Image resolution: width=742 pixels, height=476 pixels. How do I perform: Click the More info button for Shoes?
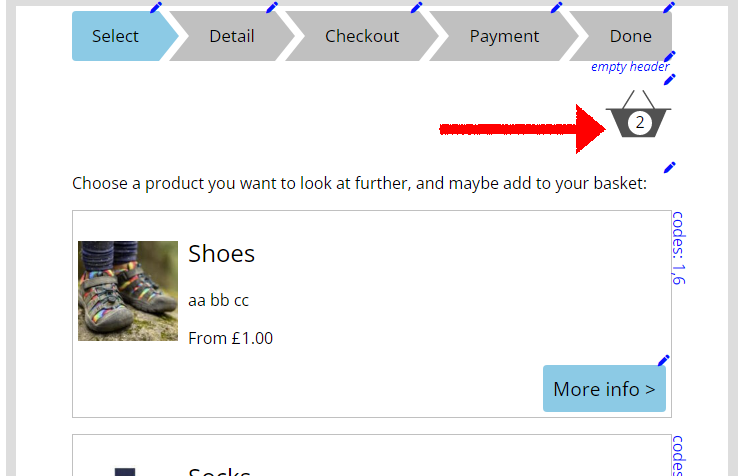pyautogui.click(x=604, y=388)
